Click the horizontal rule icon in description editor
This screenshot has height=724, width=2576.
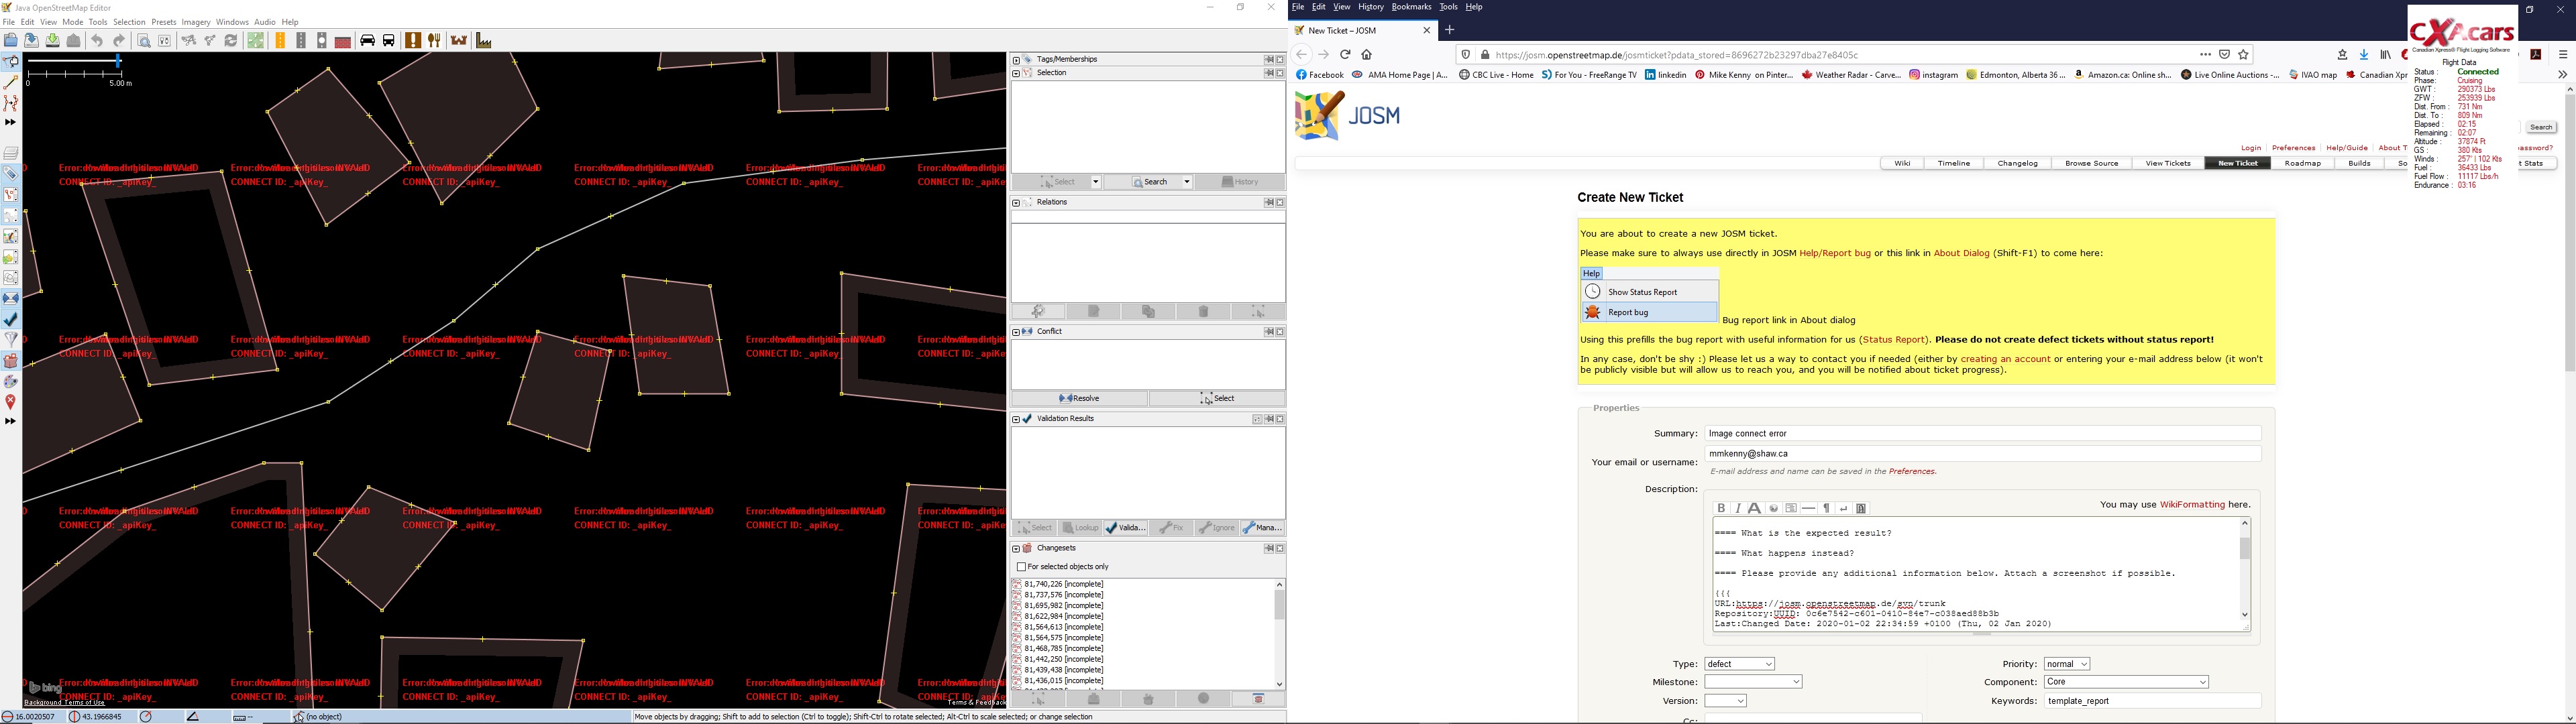pyautogui.click(x=1808, y=508)
